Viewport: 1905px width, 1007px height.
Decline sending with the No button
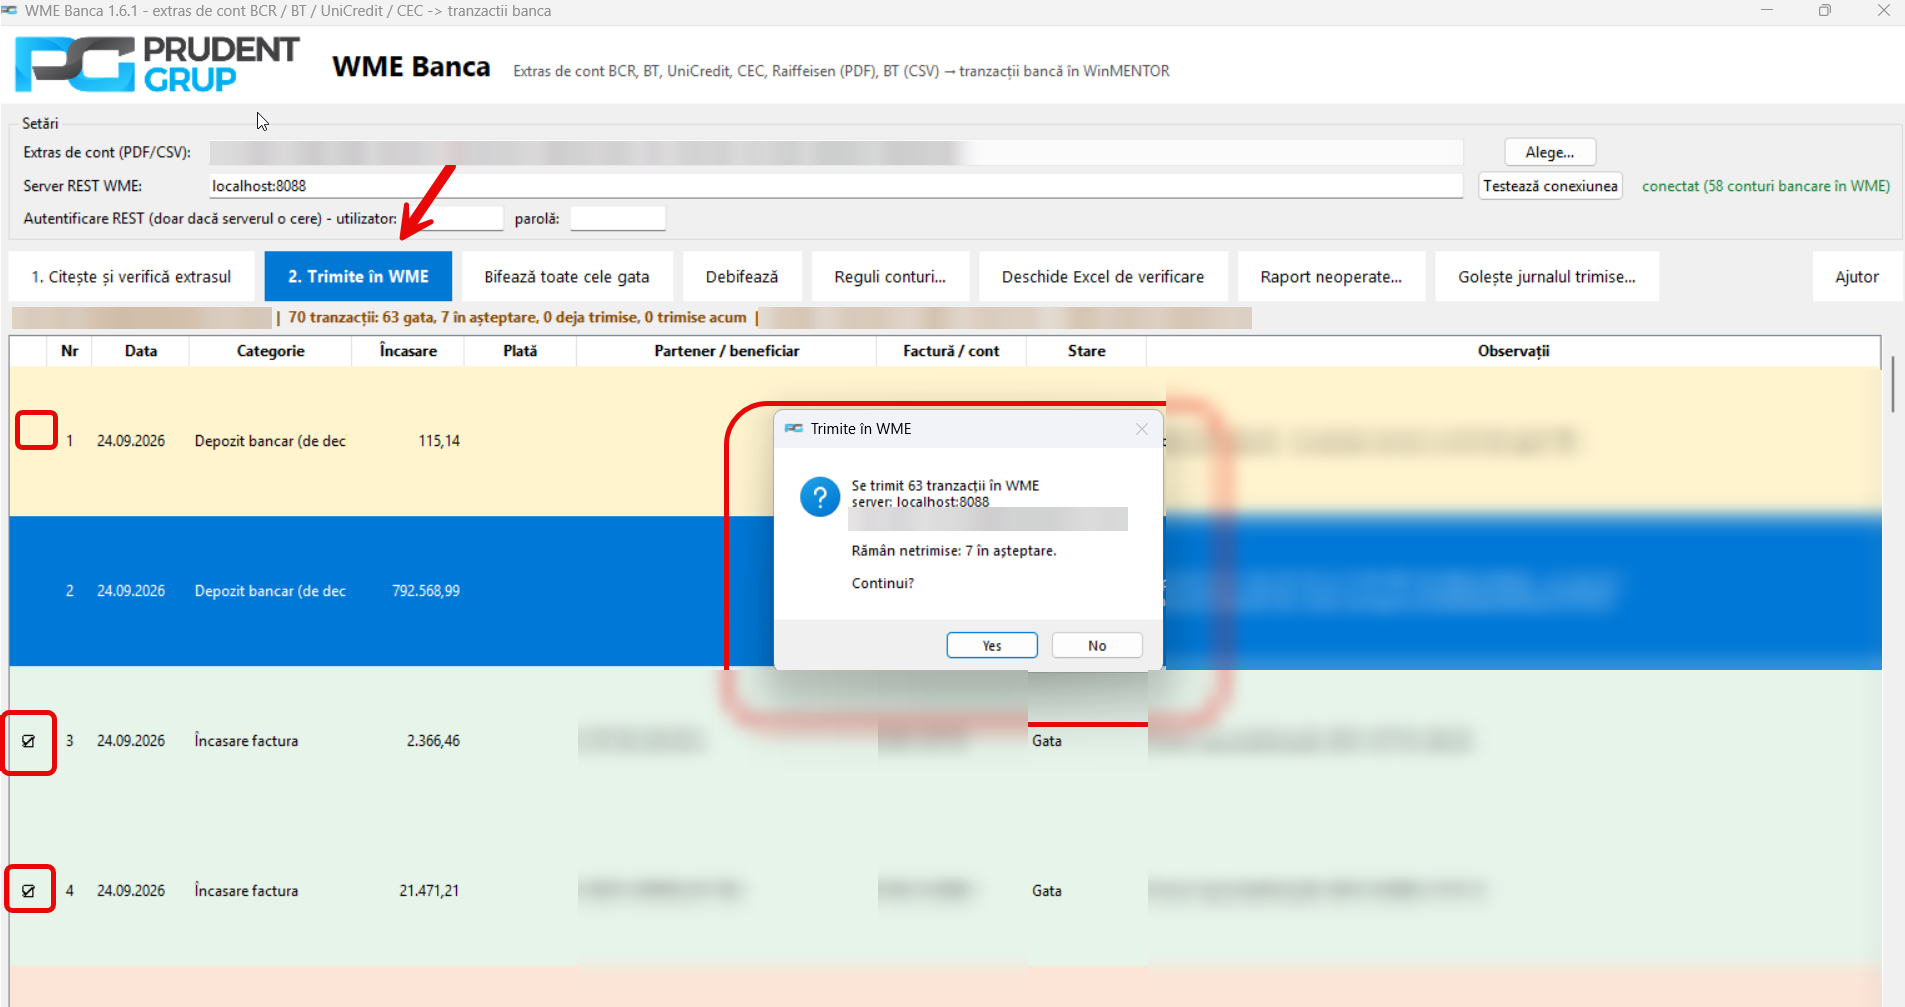tap(1097, 646)
